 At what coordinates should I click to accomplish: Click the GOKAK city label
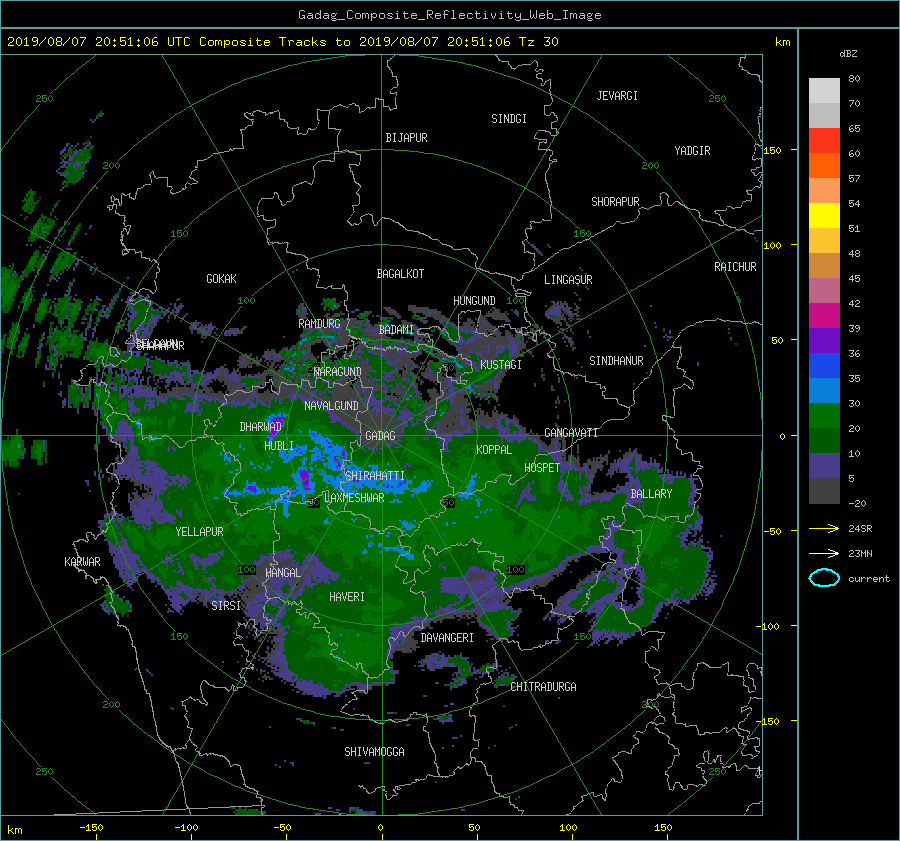point(221,279)
